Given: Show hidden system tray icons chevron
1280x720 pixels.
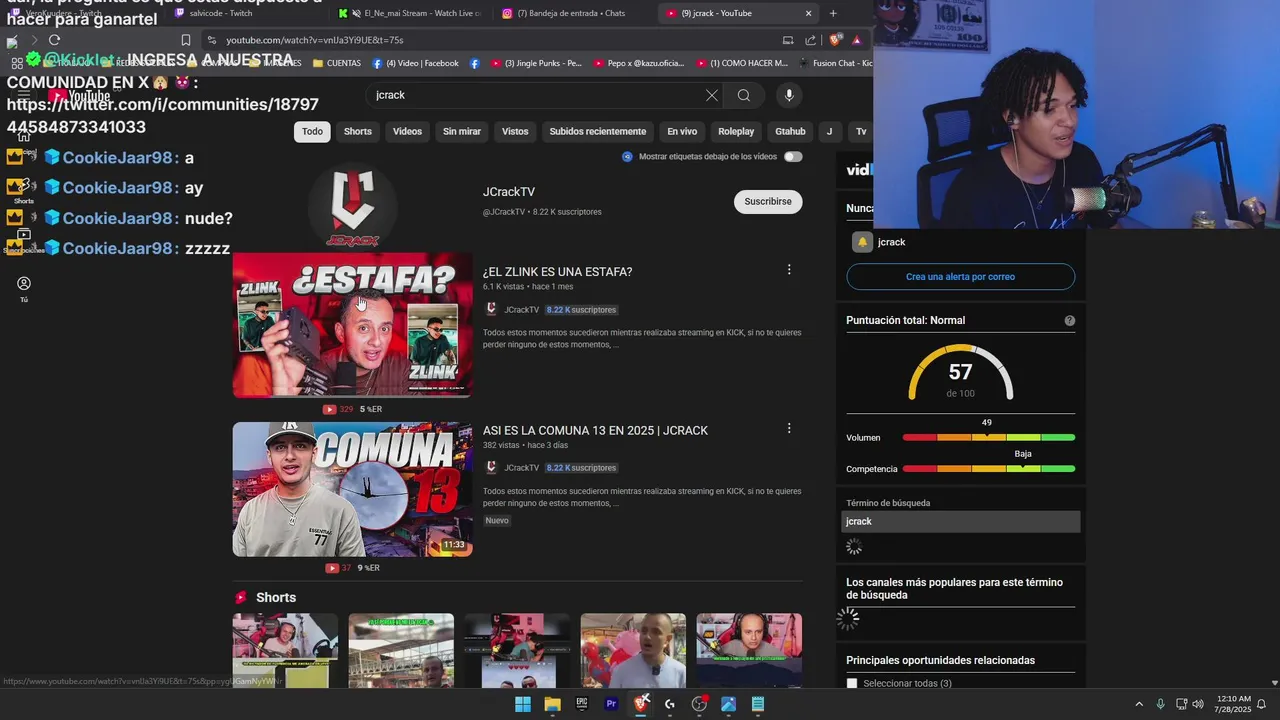Looking at the screenshot, I should click(x=1139, y=704).
